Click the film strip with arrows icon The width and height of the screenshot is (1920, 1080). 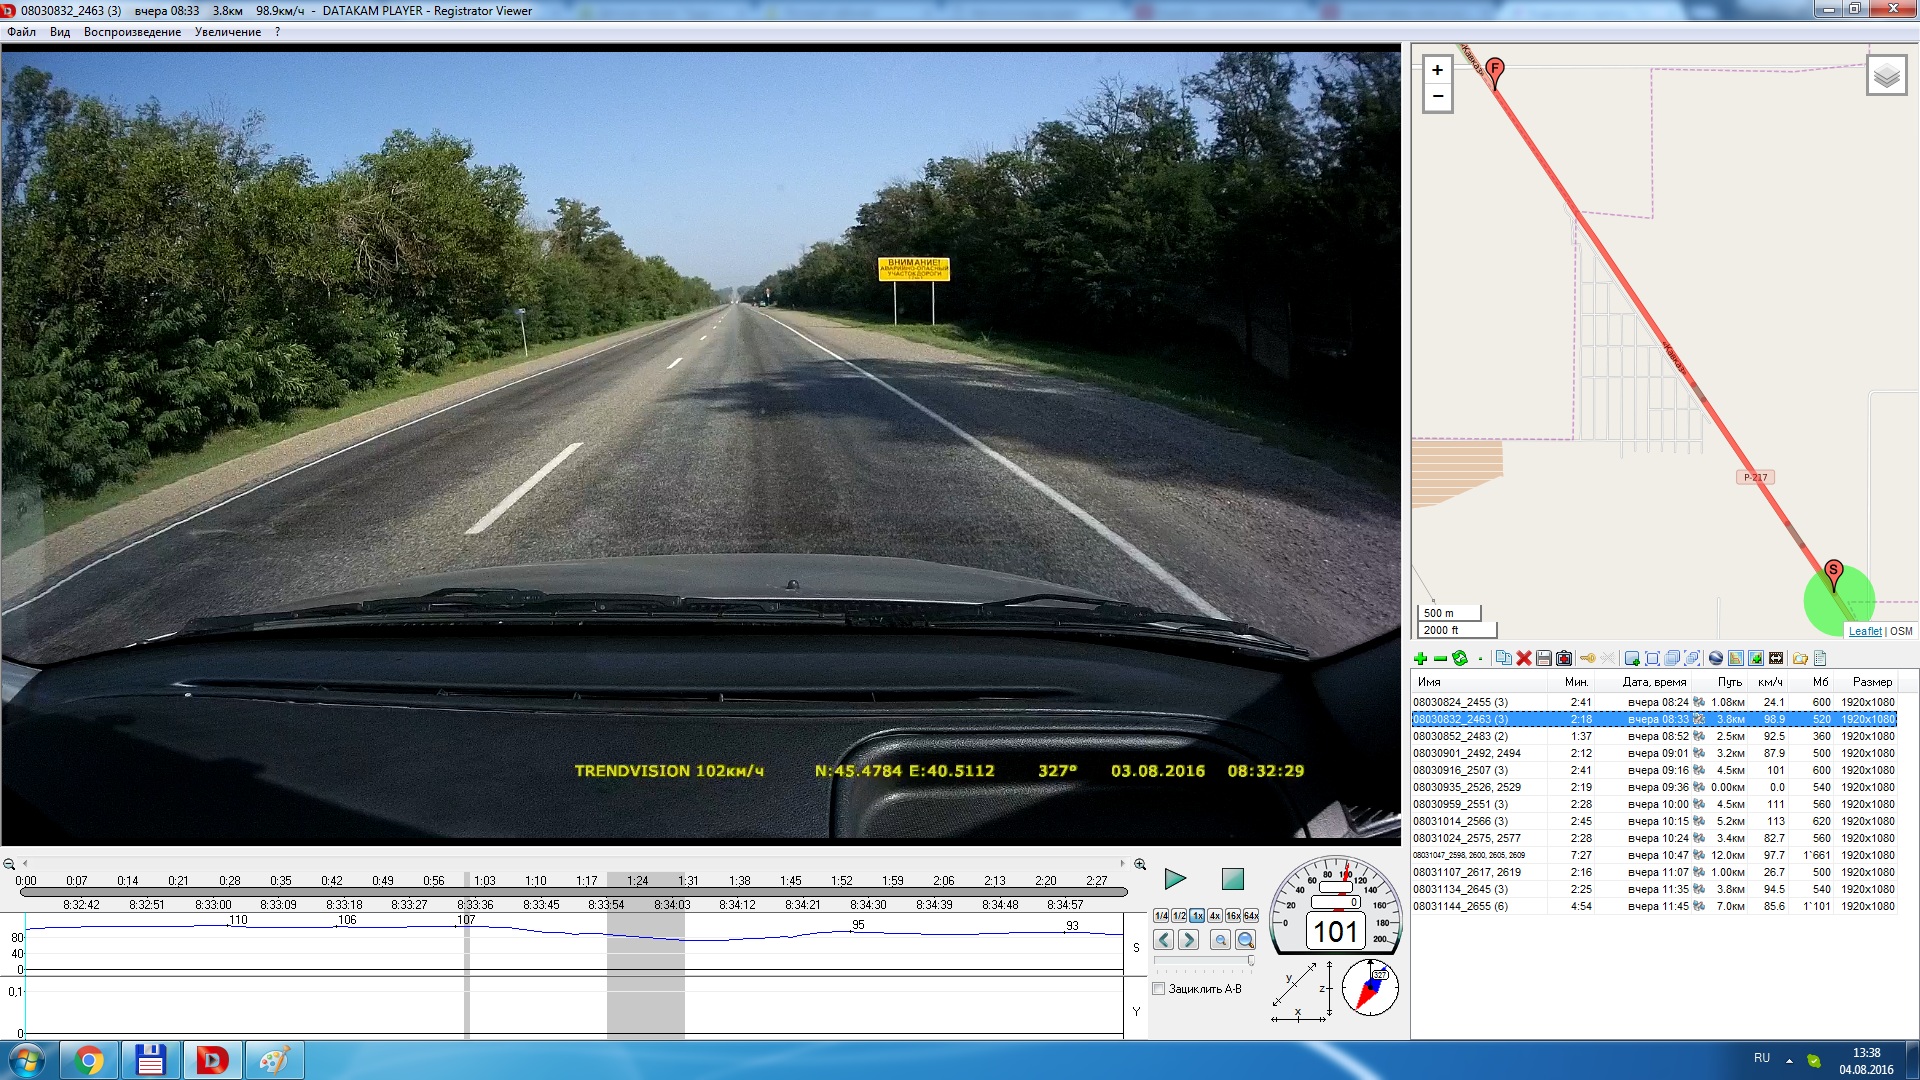(x=1776, y=658)
